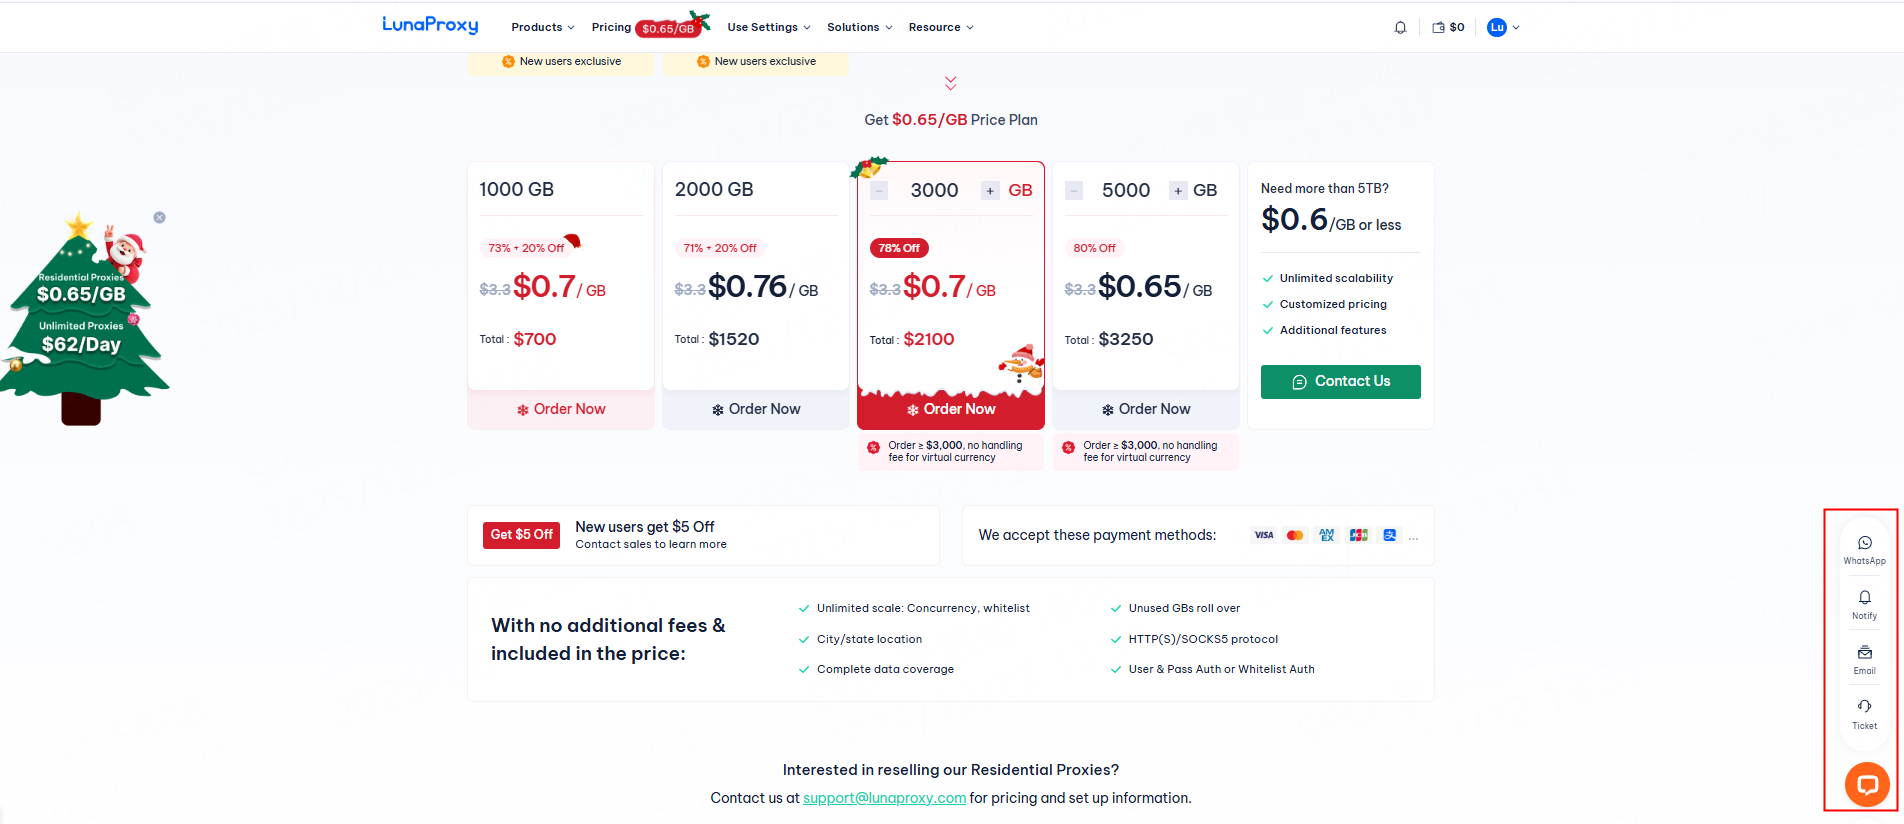Expand the Products dropdown menu
This screenshot has height=824, width=1904.
click(542, 28)
